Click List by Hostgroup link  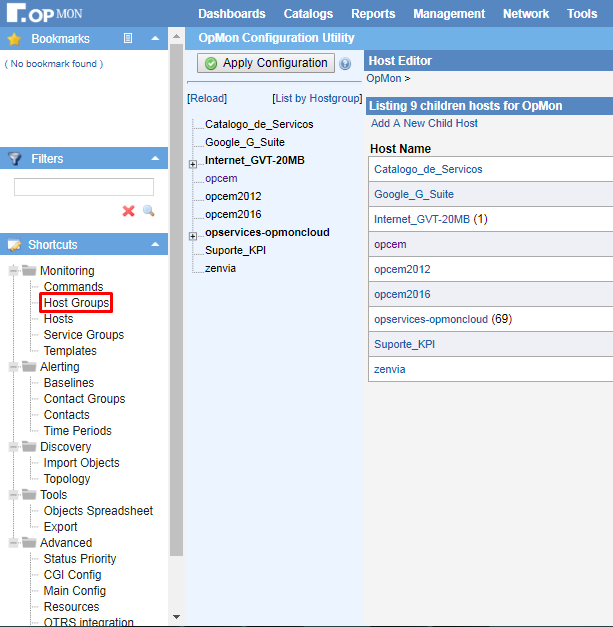317,98
